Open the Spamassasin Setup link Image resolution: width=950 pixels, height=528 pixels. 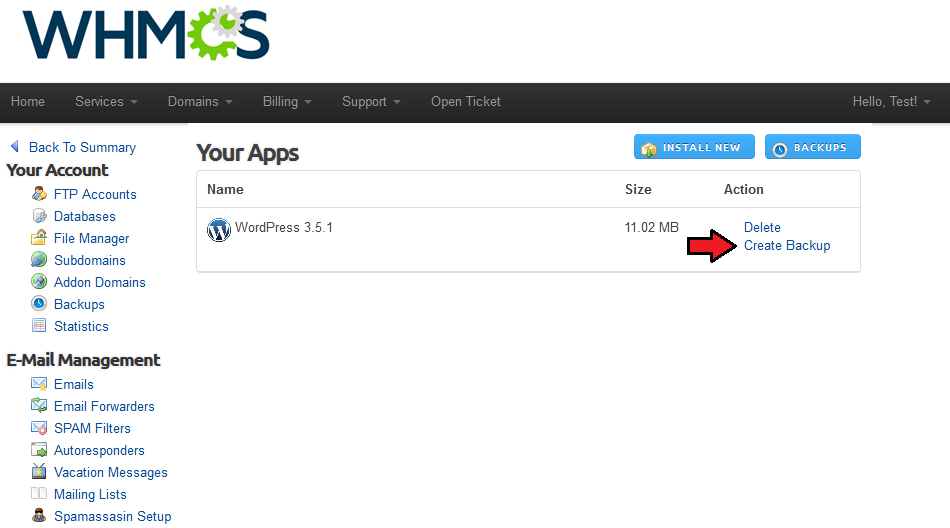pos(113,516)
